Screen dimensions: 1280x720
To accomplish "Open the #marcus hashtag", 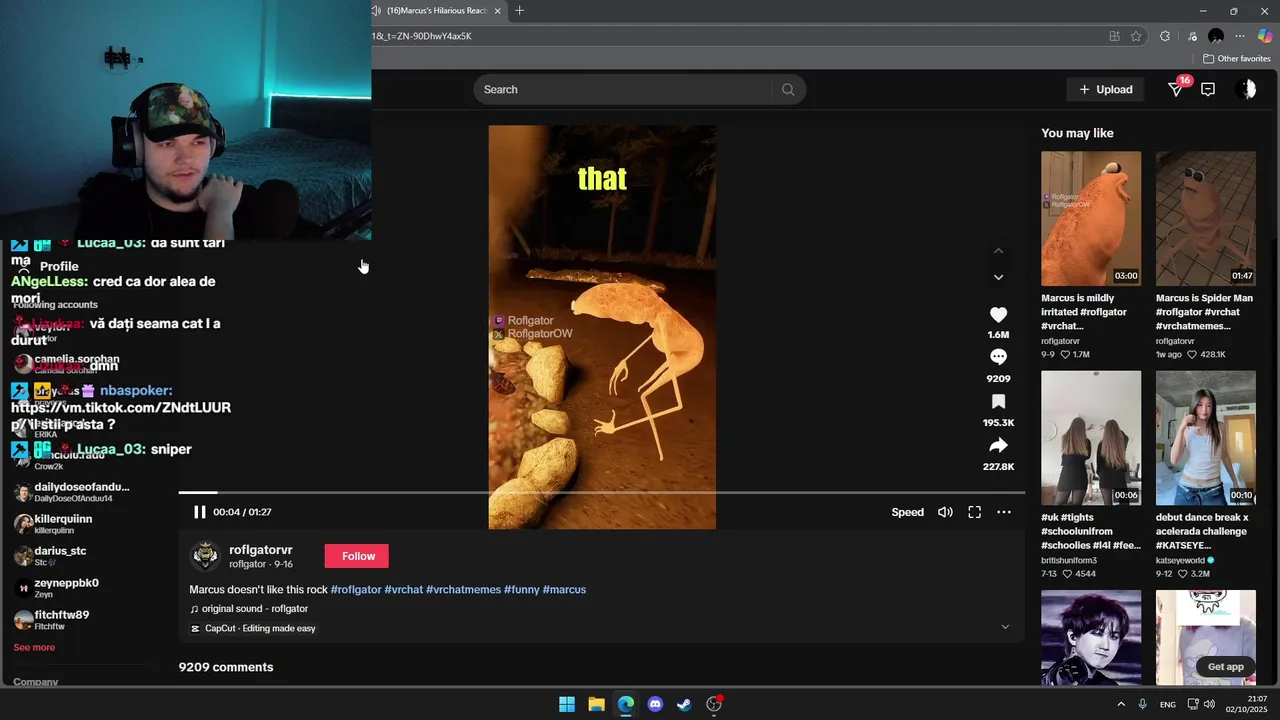I will point(564,590).
